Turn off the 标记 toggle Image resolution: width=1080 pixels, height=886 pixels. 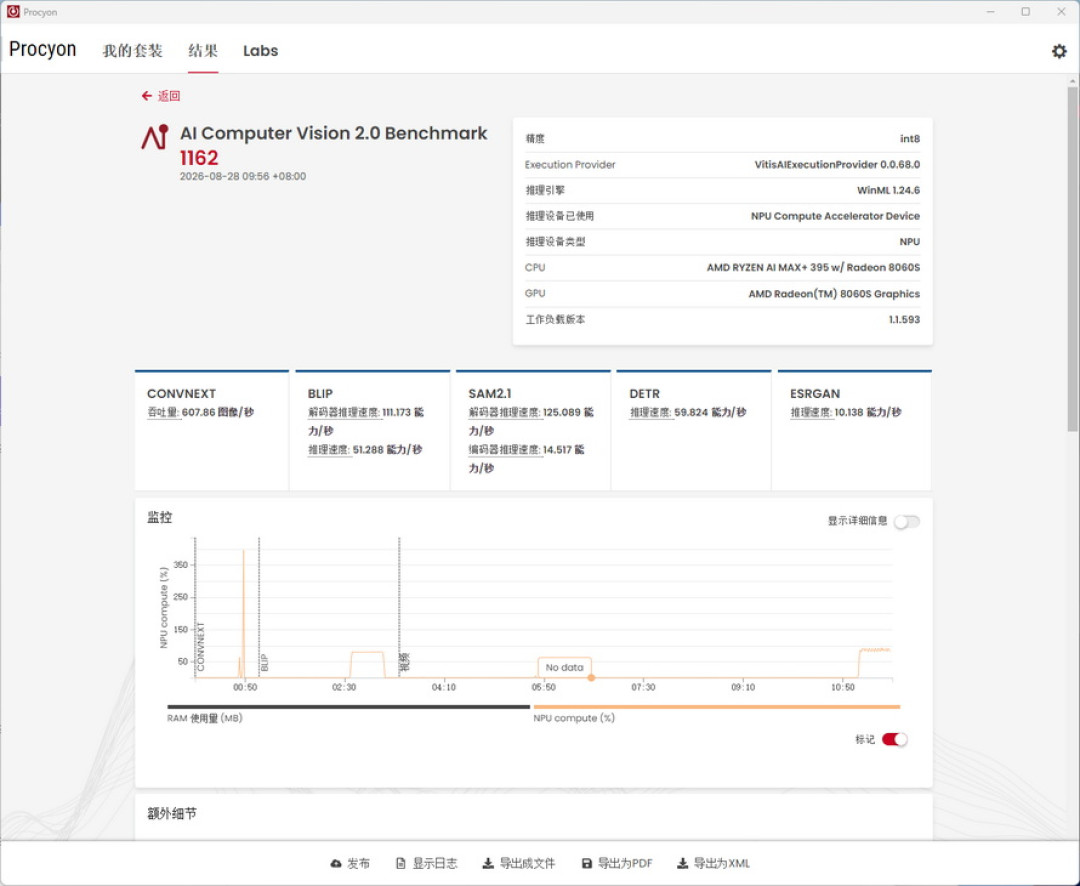tap(894, 739)
